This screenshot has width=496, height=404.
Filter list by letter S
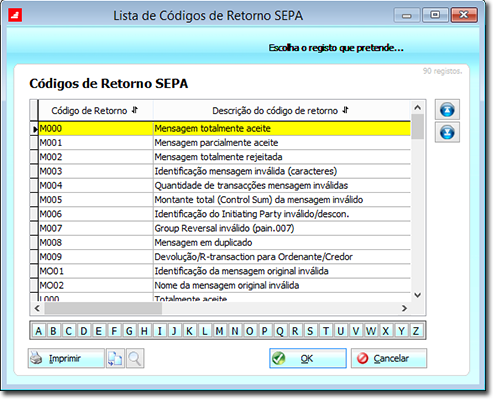point(310,331)
